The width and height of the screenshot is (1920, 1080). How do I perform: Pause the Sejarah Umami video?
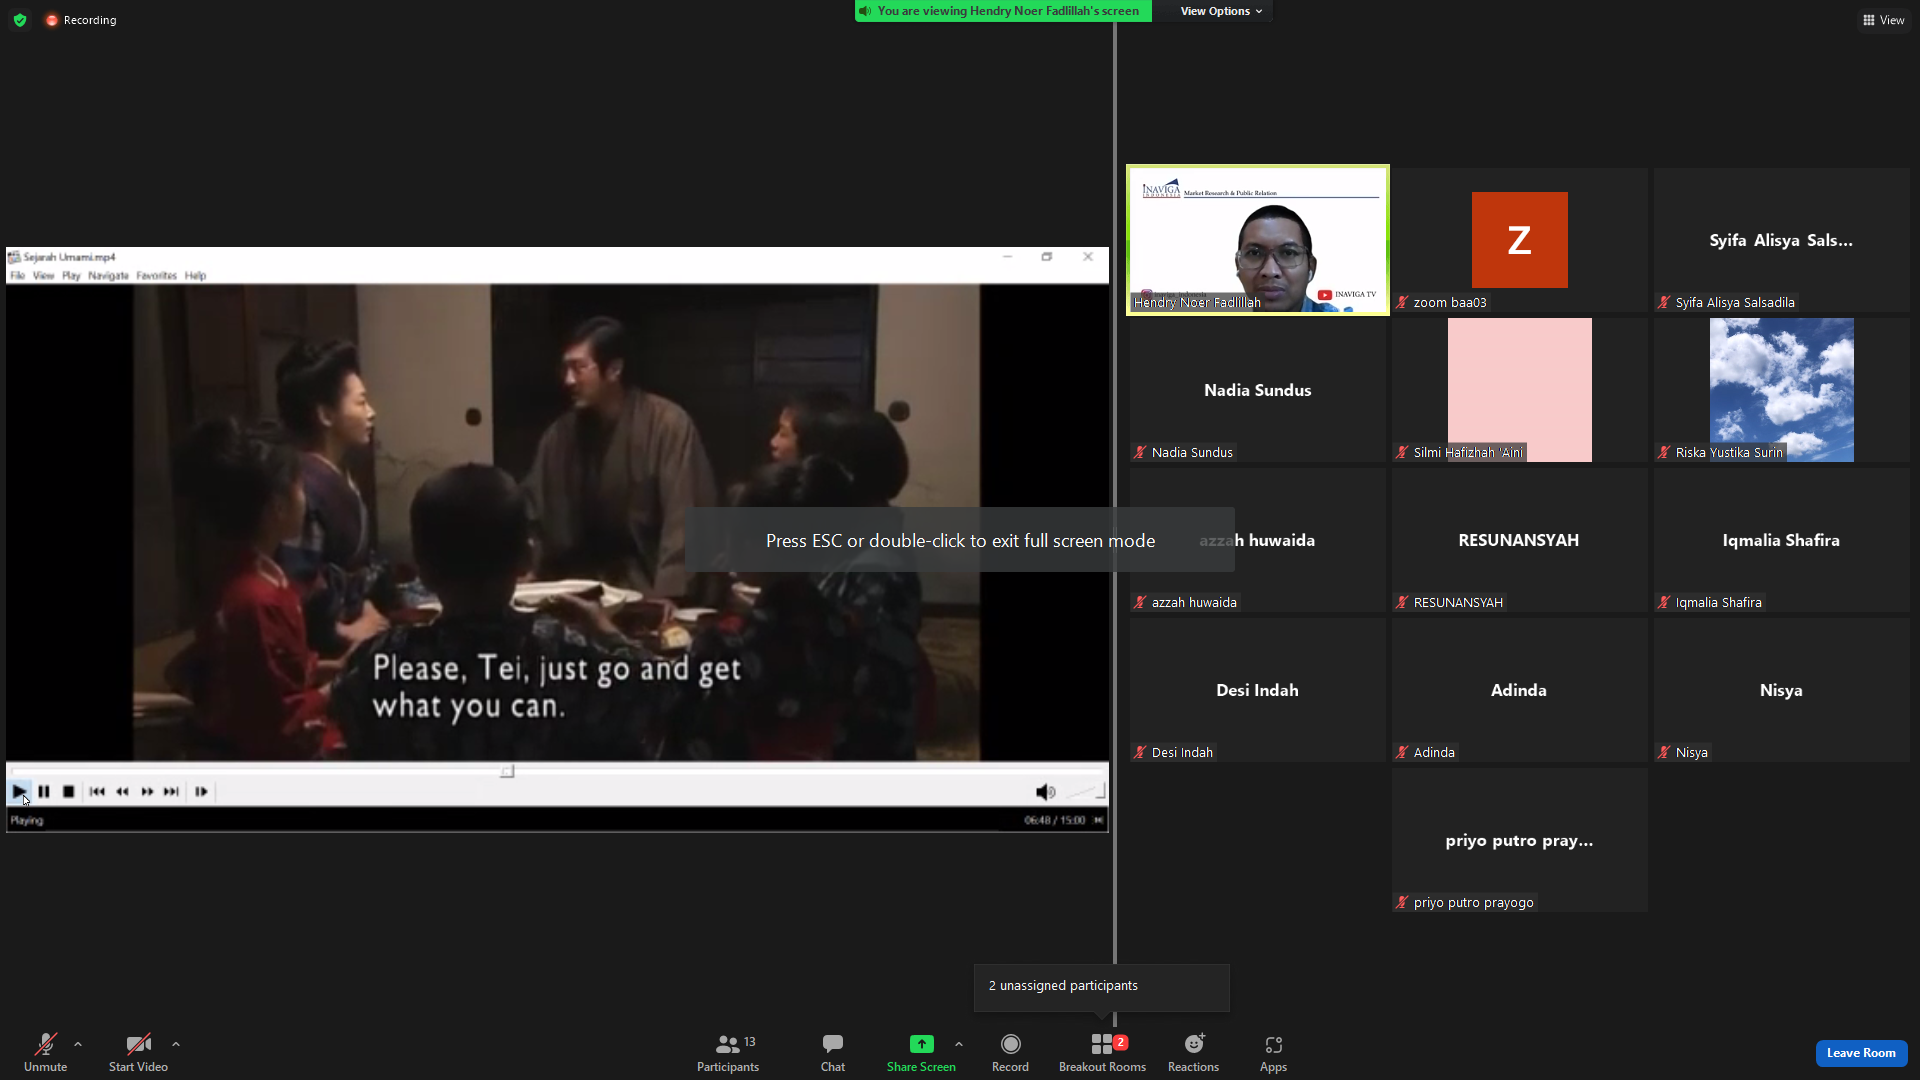pyautogui.click(x=44, y=791)
